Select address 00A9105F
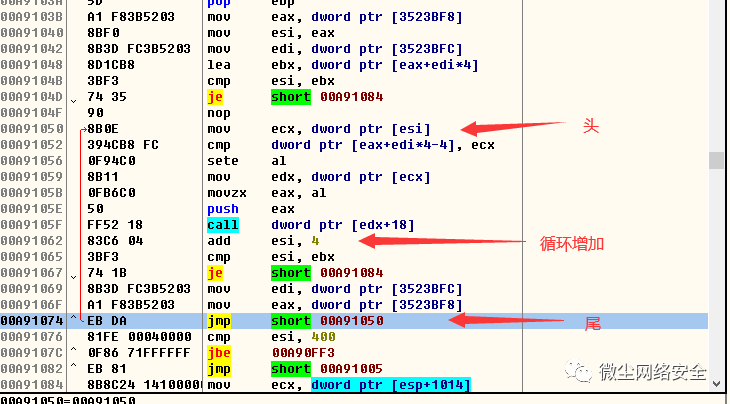This screenshot has height=404, width=730. coord(32,225)
